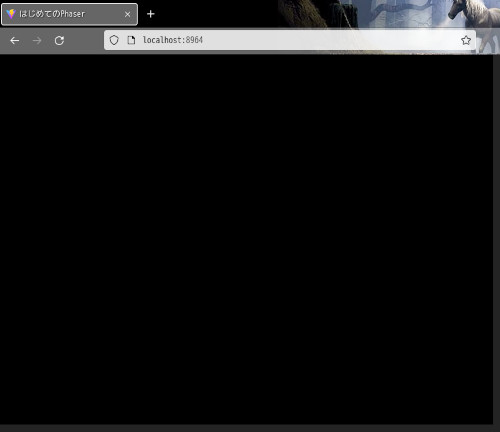Click the horizontal scrollbar strip at the bottom
500x432 pixels.
[x=247, y=428]
